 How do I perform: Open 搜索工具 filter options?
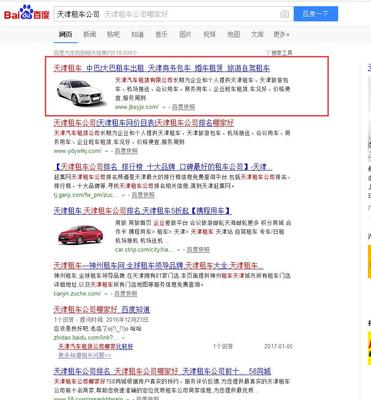pos(279,52)
